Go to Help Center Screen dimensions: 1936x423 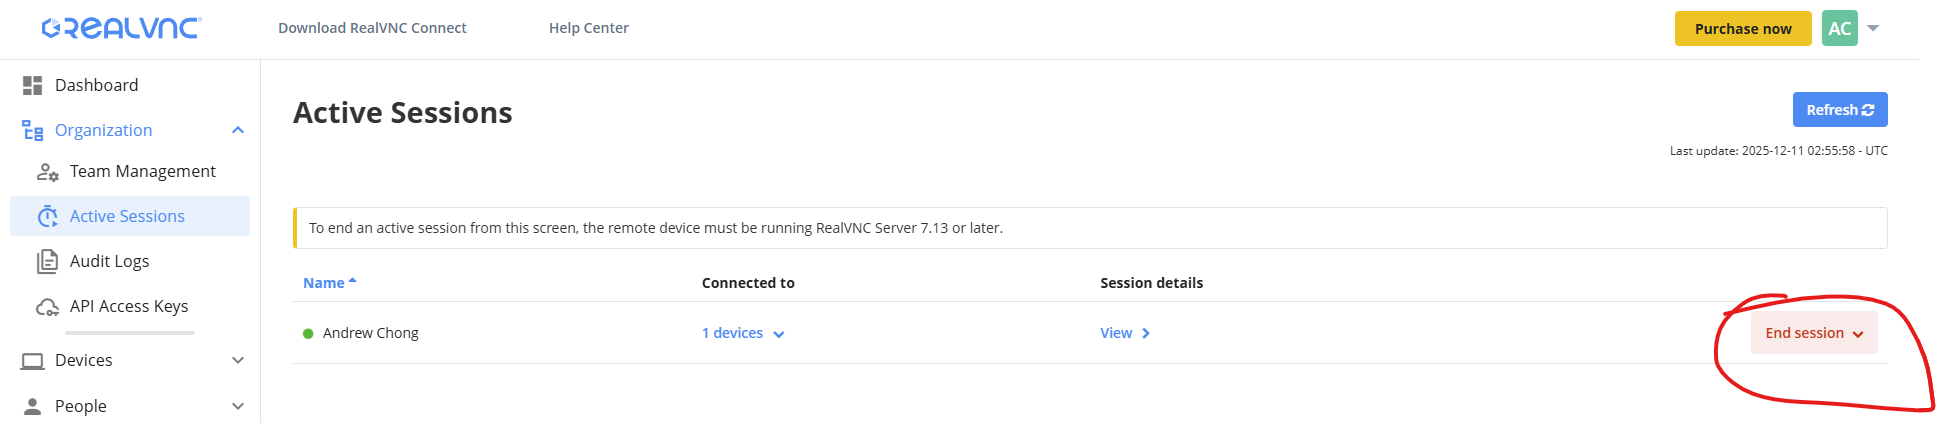click(588, 28)
